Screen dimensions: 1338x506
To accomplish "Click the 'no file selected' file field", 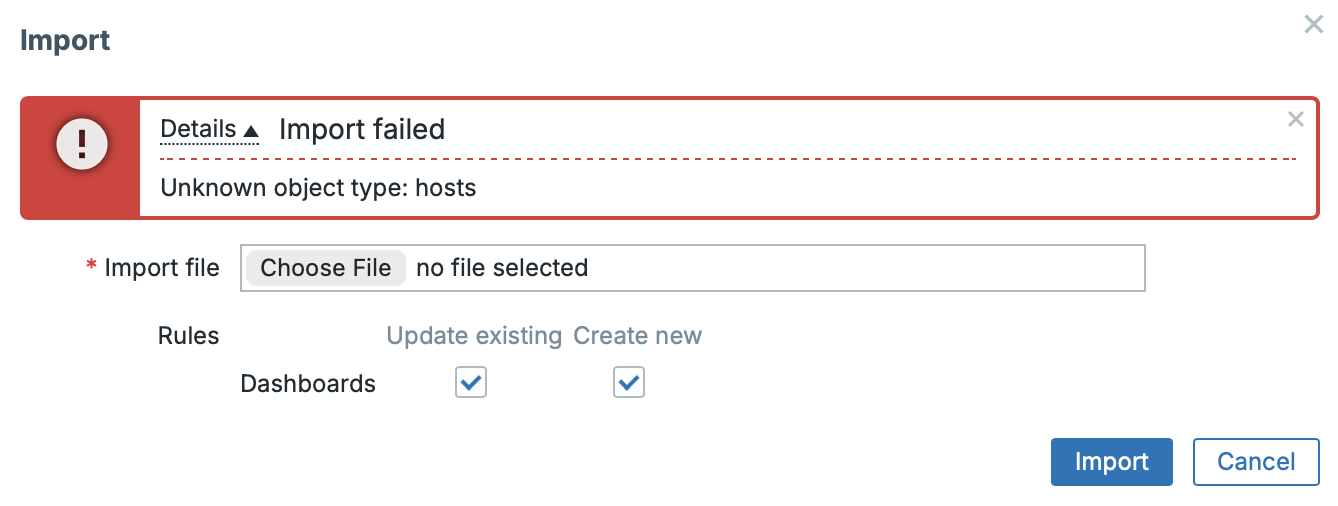I will (501, 268).
